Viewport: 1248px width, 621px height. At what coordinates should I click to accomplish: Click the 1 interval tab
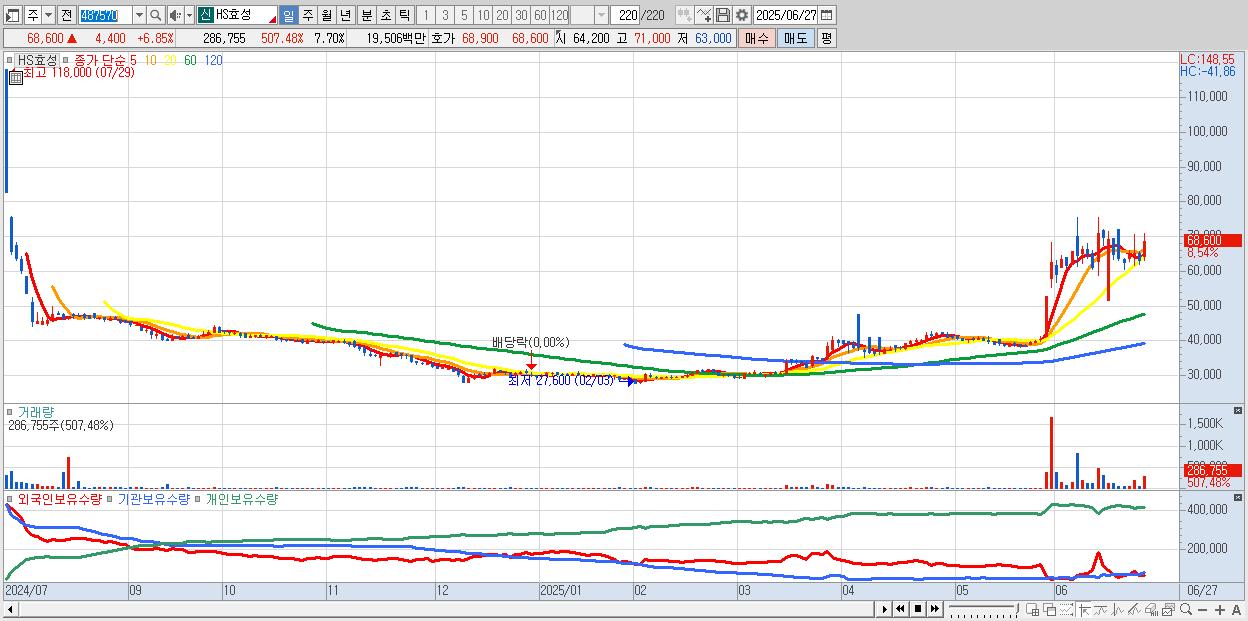[x=425, y=15]
